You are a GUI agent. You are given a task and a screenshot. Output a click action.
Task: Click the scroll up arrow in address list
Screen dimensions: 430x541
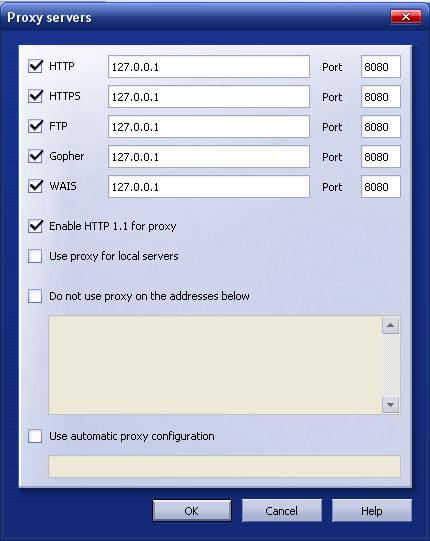[x=391, y=325]
